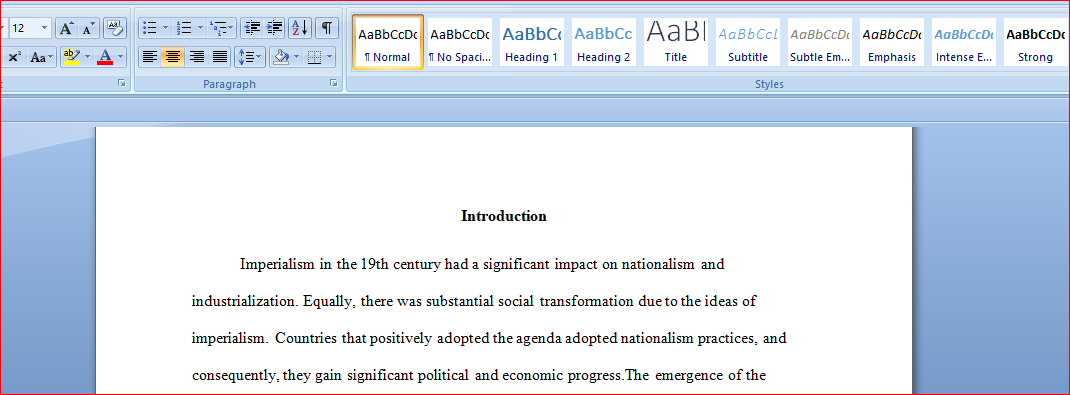Apply yellow text highlight color

tap(71, 57)
